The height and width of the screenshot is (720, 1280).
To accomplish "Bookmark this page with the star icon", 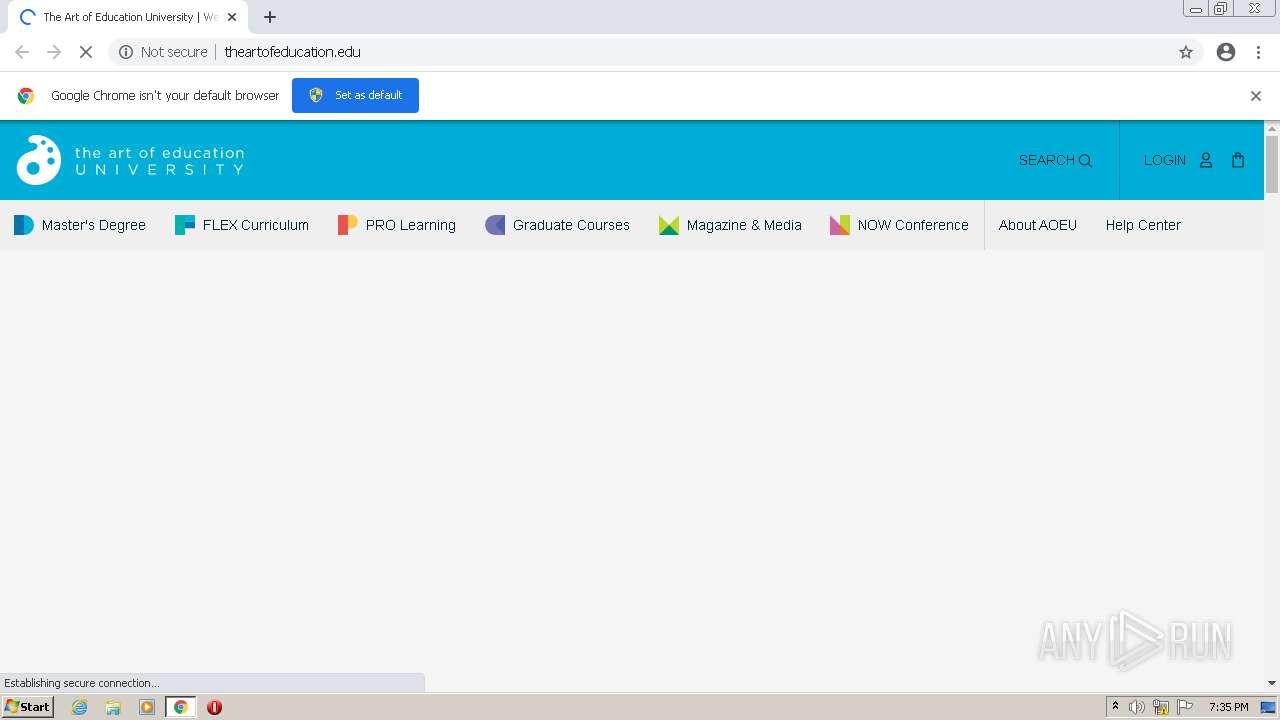I will coord(1186,52).
